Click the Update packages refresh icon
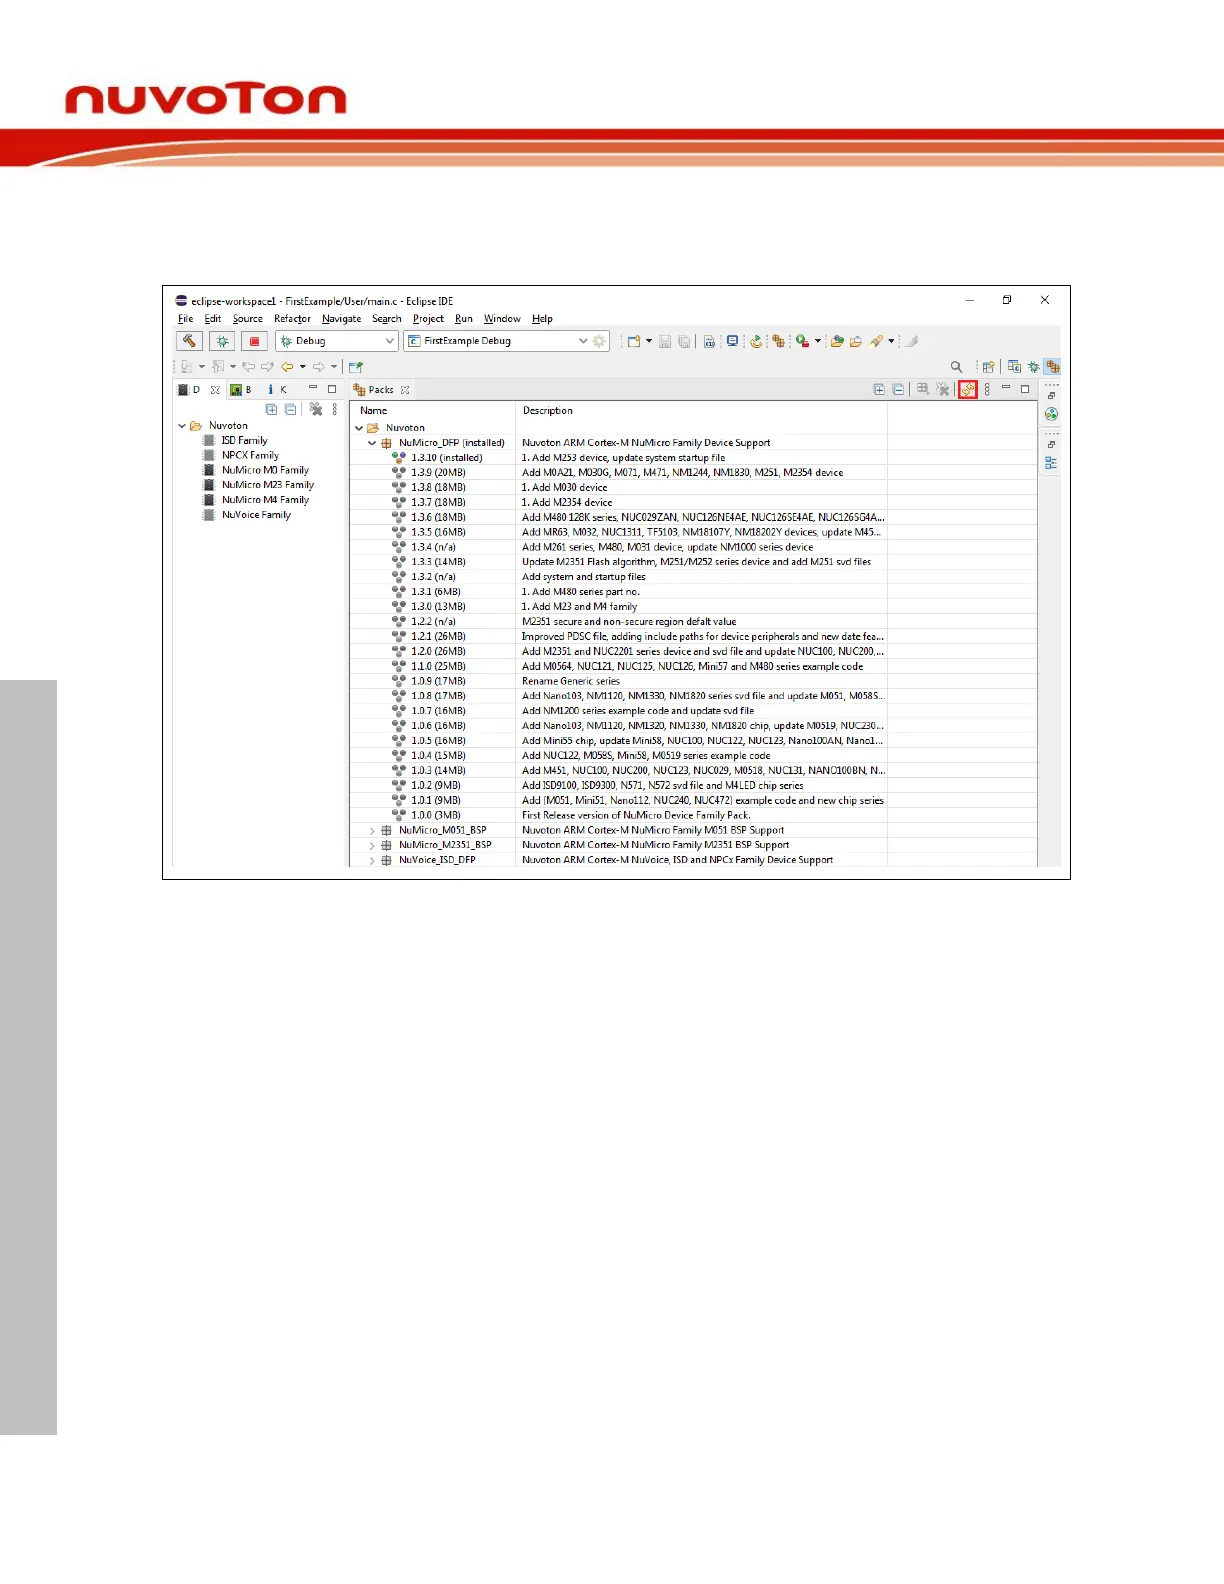This screenshot has height=1584, width=1224. tap(967, 390)
